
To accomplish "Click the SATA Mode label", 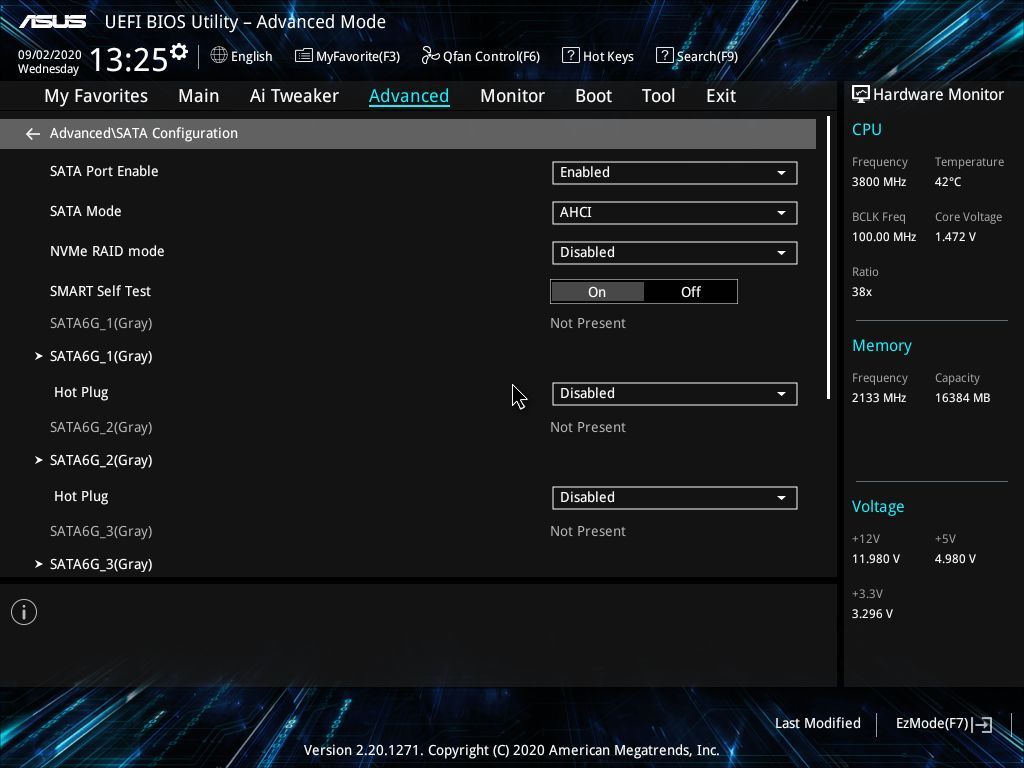I will (86, 212).
